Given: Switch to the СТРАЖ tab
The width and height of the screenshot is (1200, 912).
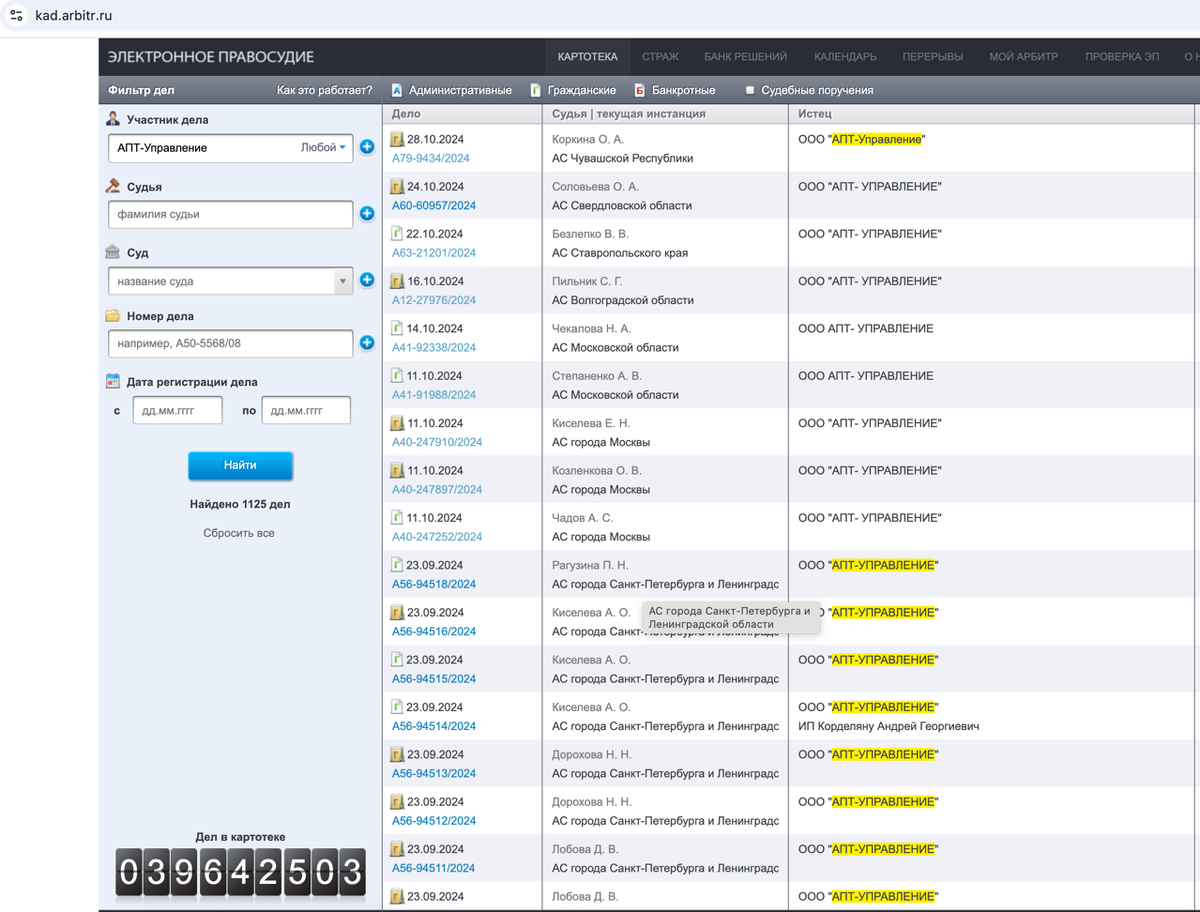Looking at the screenshot, I should coord(660,57).
